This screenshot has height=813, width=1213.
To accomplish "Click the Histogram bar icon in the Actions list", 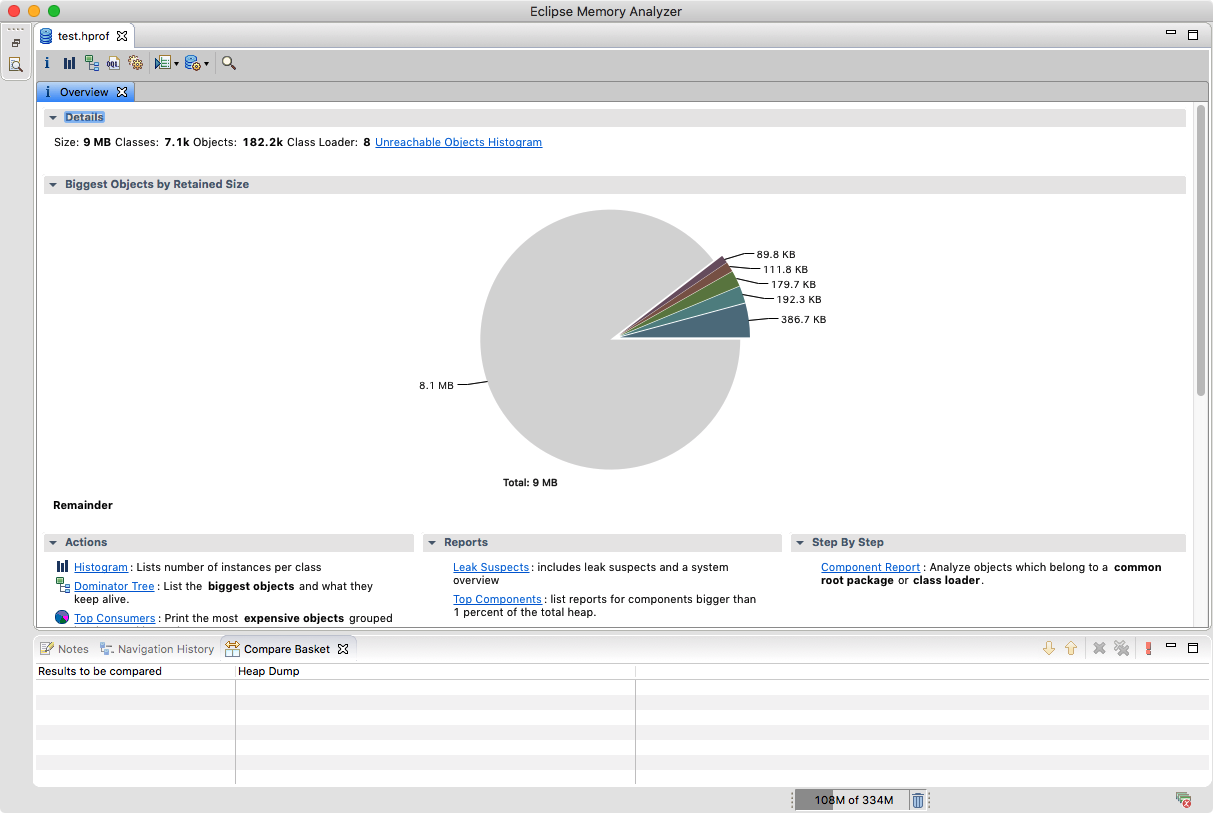I will point(62,567).
